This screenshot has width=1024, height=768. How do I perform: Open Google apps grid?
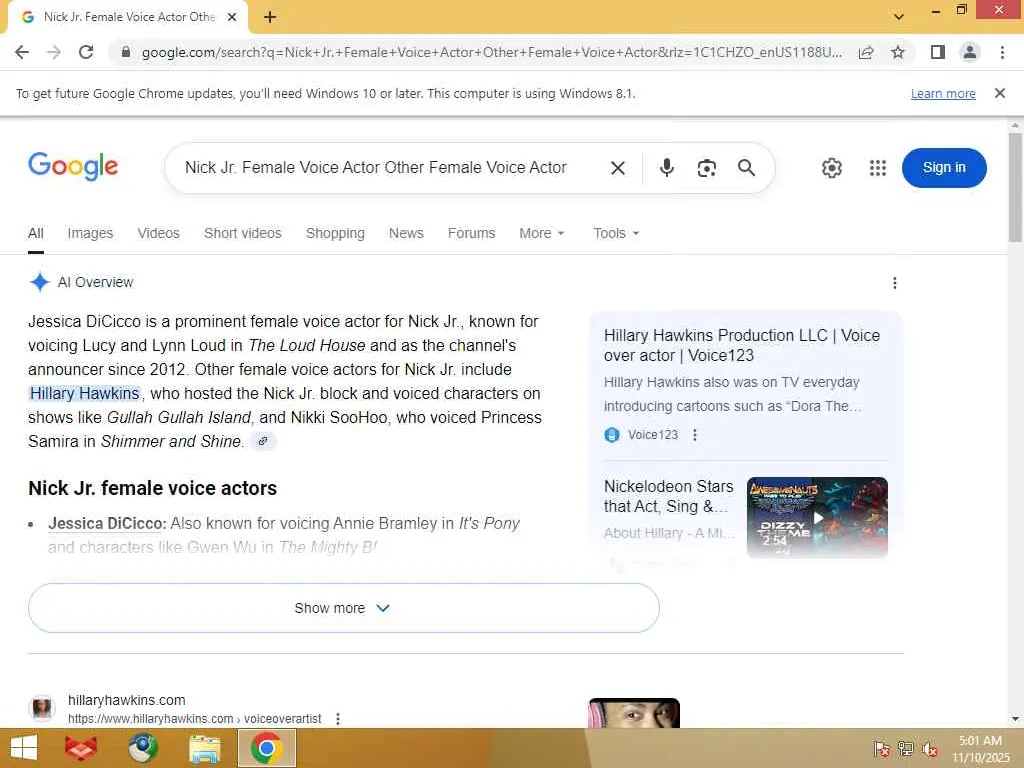878,168
